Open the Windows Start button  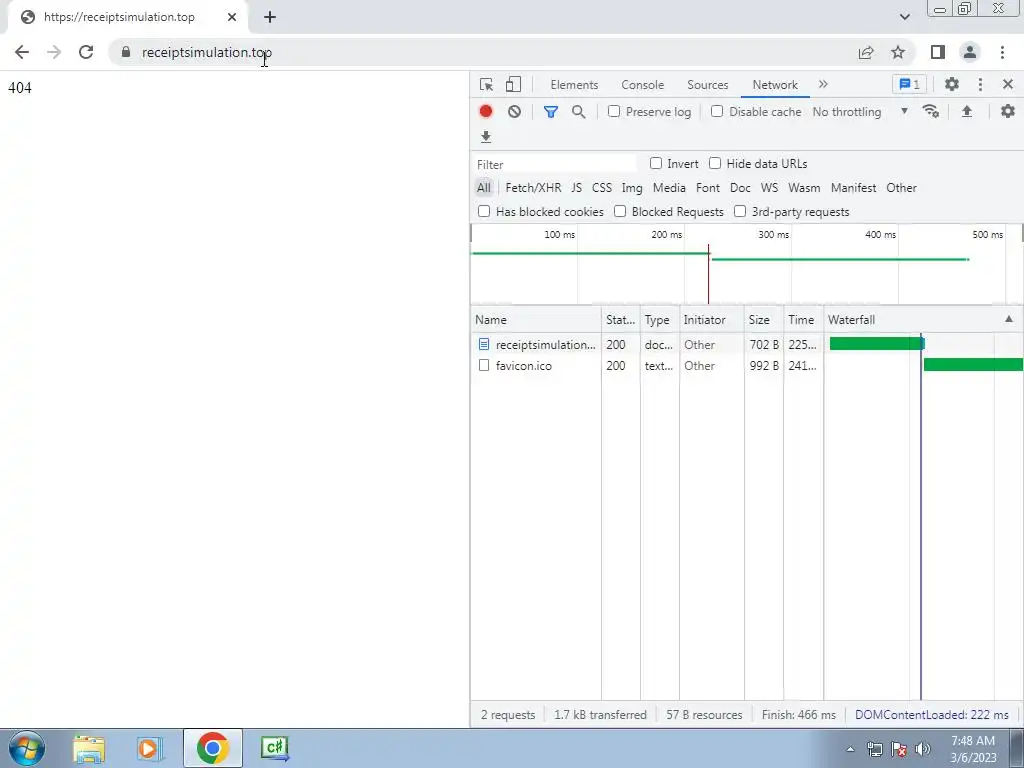click(x=27, y=748)
